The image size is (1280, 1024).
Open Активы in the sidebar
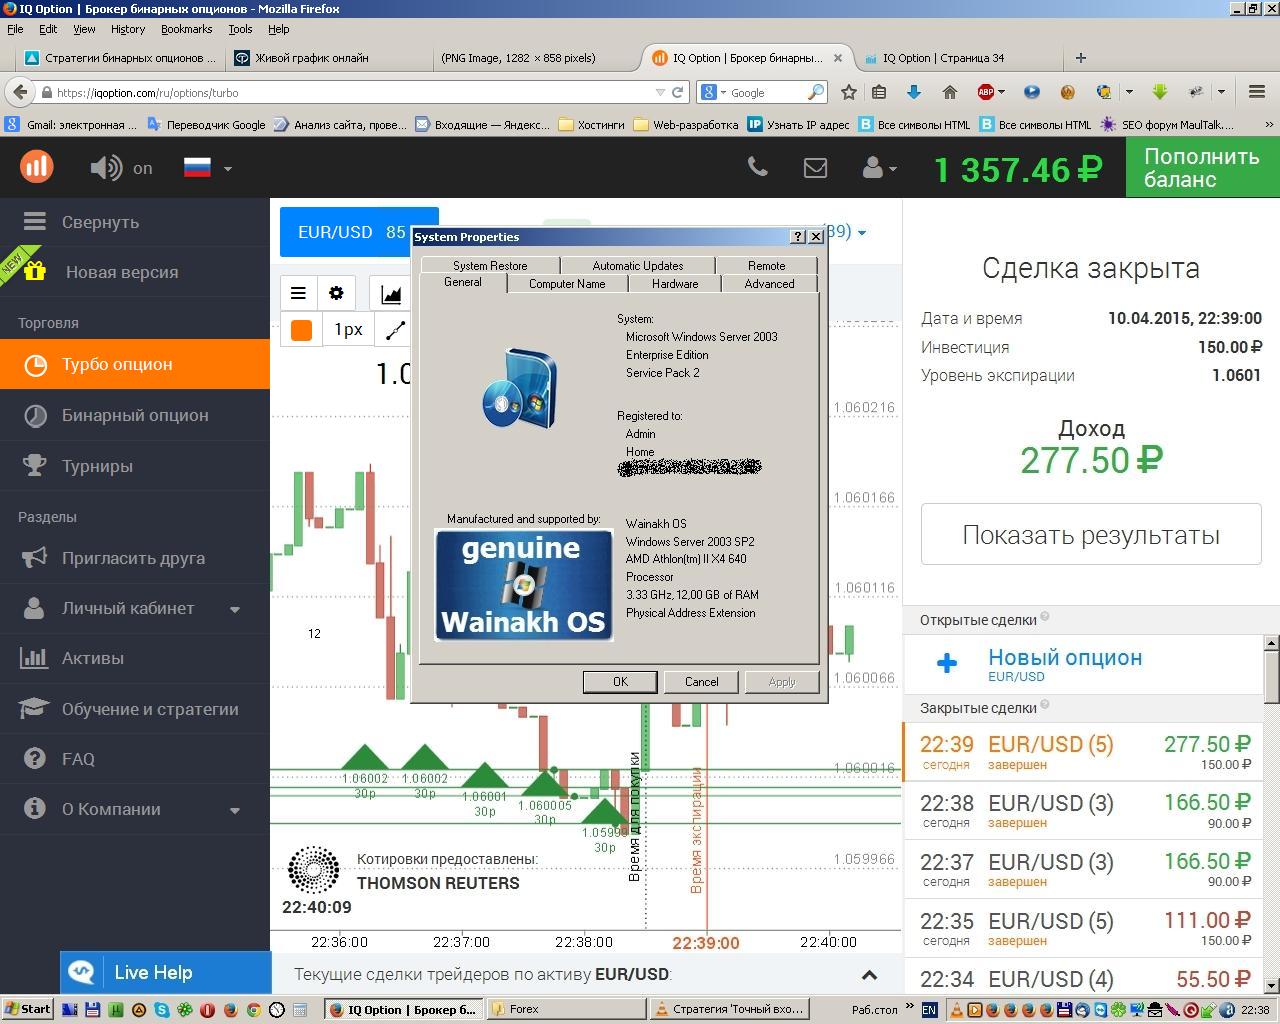coord(135,658)
